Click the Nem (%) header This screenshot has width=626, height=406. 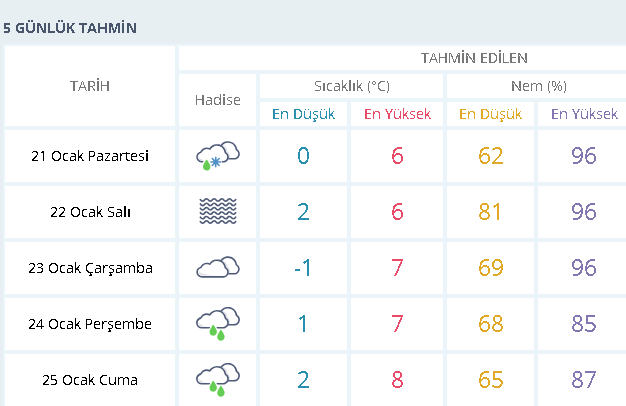539,86
